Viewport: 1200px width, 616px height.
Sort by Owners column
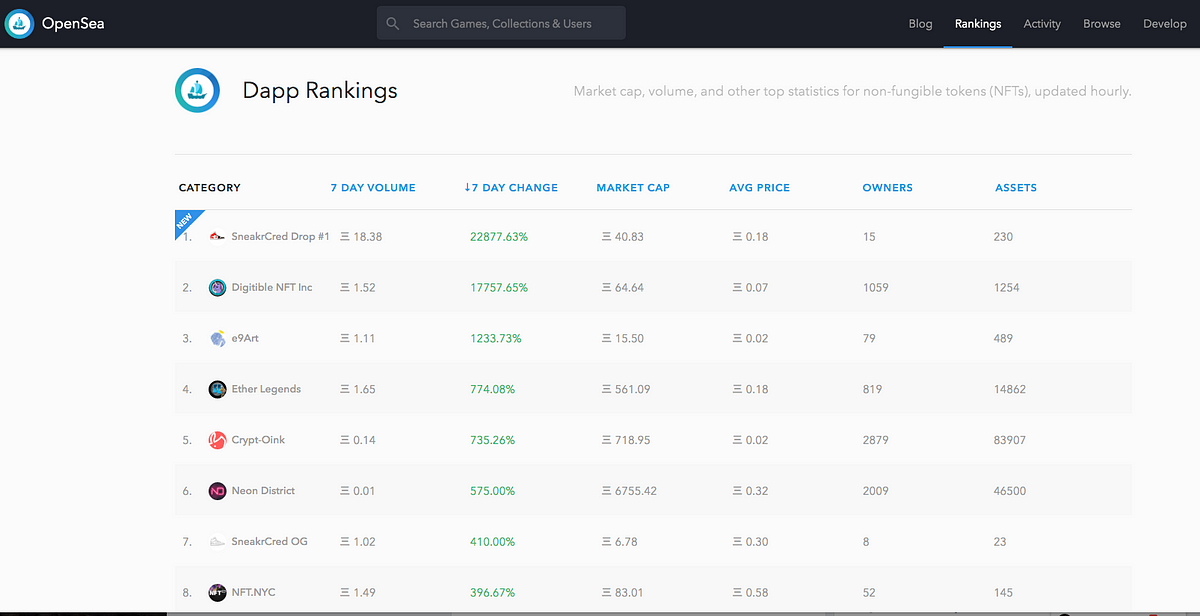tap(888, 188)
